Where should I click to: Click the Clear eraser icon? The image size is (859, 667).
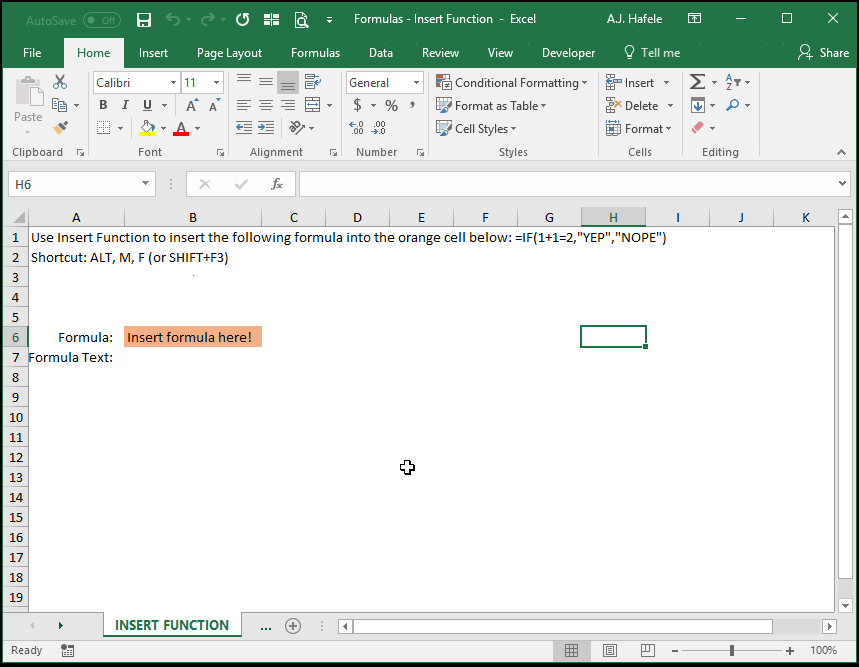pyautogui.click(x=697, y=128)
